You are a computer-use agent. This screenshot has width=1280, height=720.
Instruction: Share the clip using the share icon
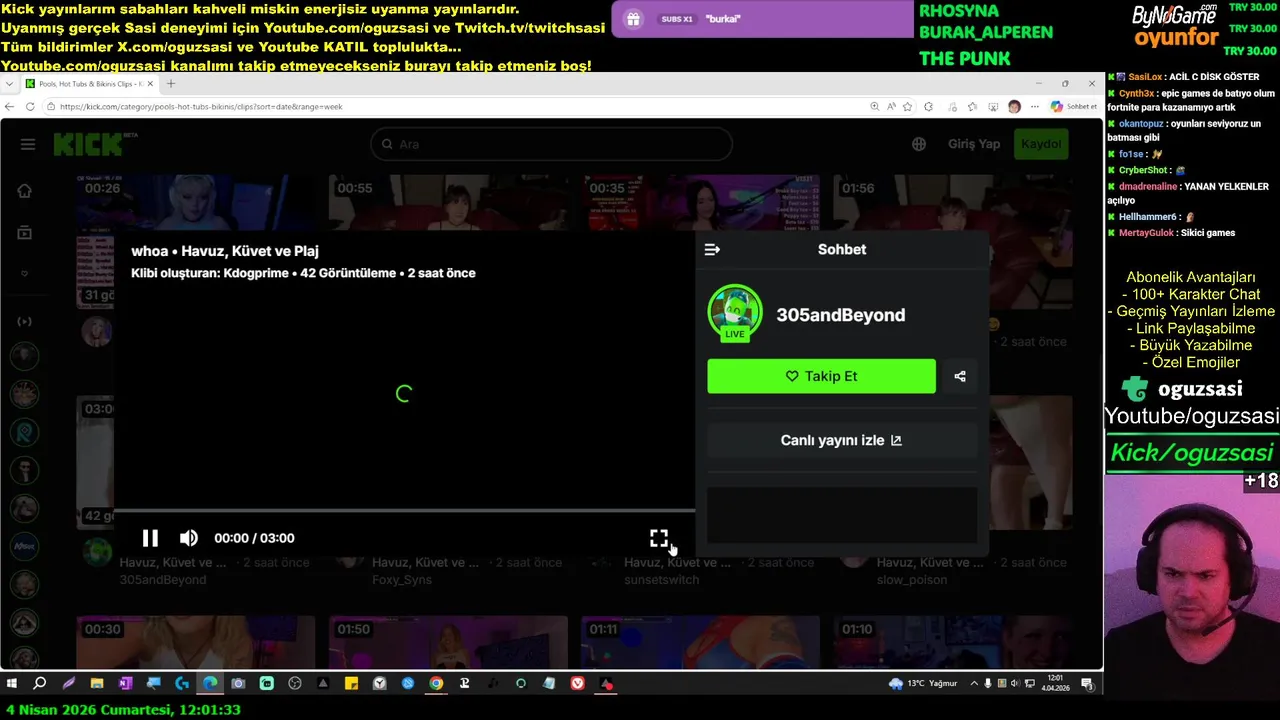[960, 376]
